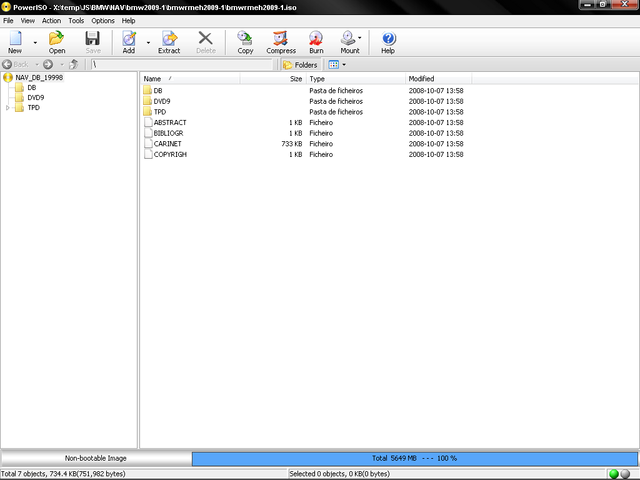This screenshot has height=480, width=640.
Task: Click the Compress toolbar icon
Action: [281, 42]
